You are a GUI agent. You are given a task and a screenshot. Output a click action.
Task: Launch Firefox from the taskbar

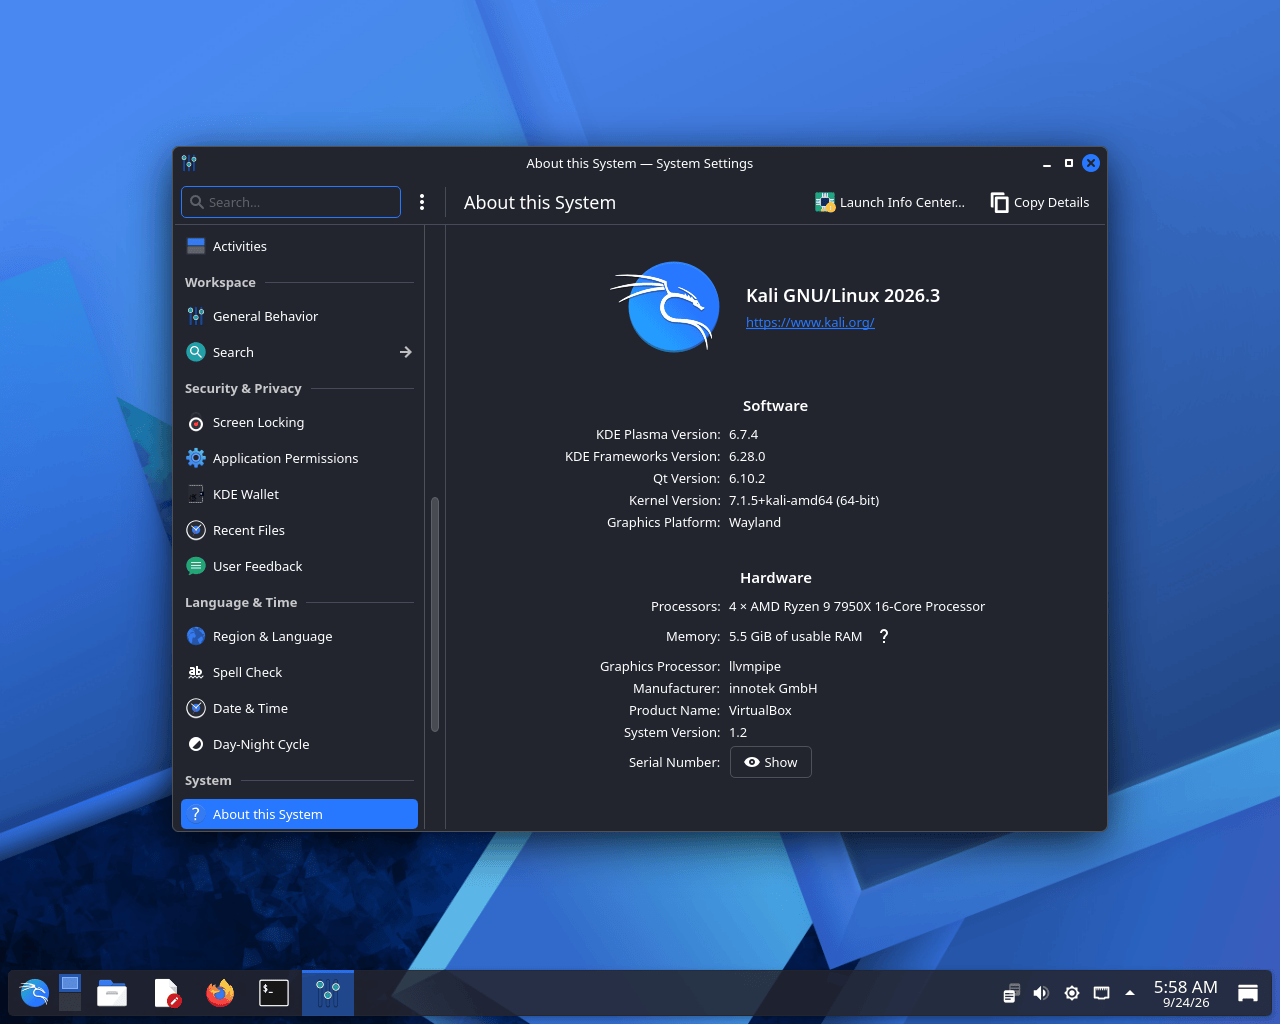point(220,993)
